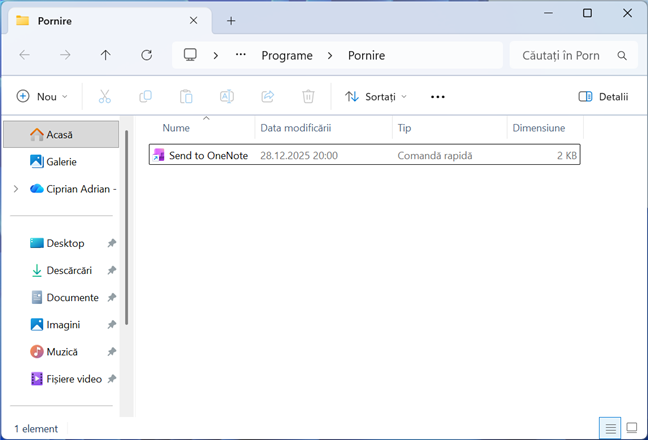Open Programe in the breadcrumb path
The width and height of the screenshot is (648, 440).
tap(287, 56)
